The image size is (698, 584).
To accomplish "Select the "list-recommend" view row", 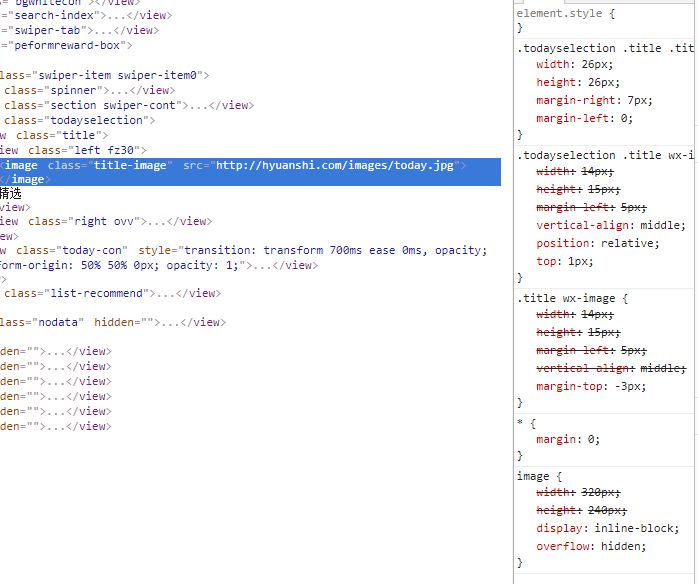I will [x=112, y=293].
